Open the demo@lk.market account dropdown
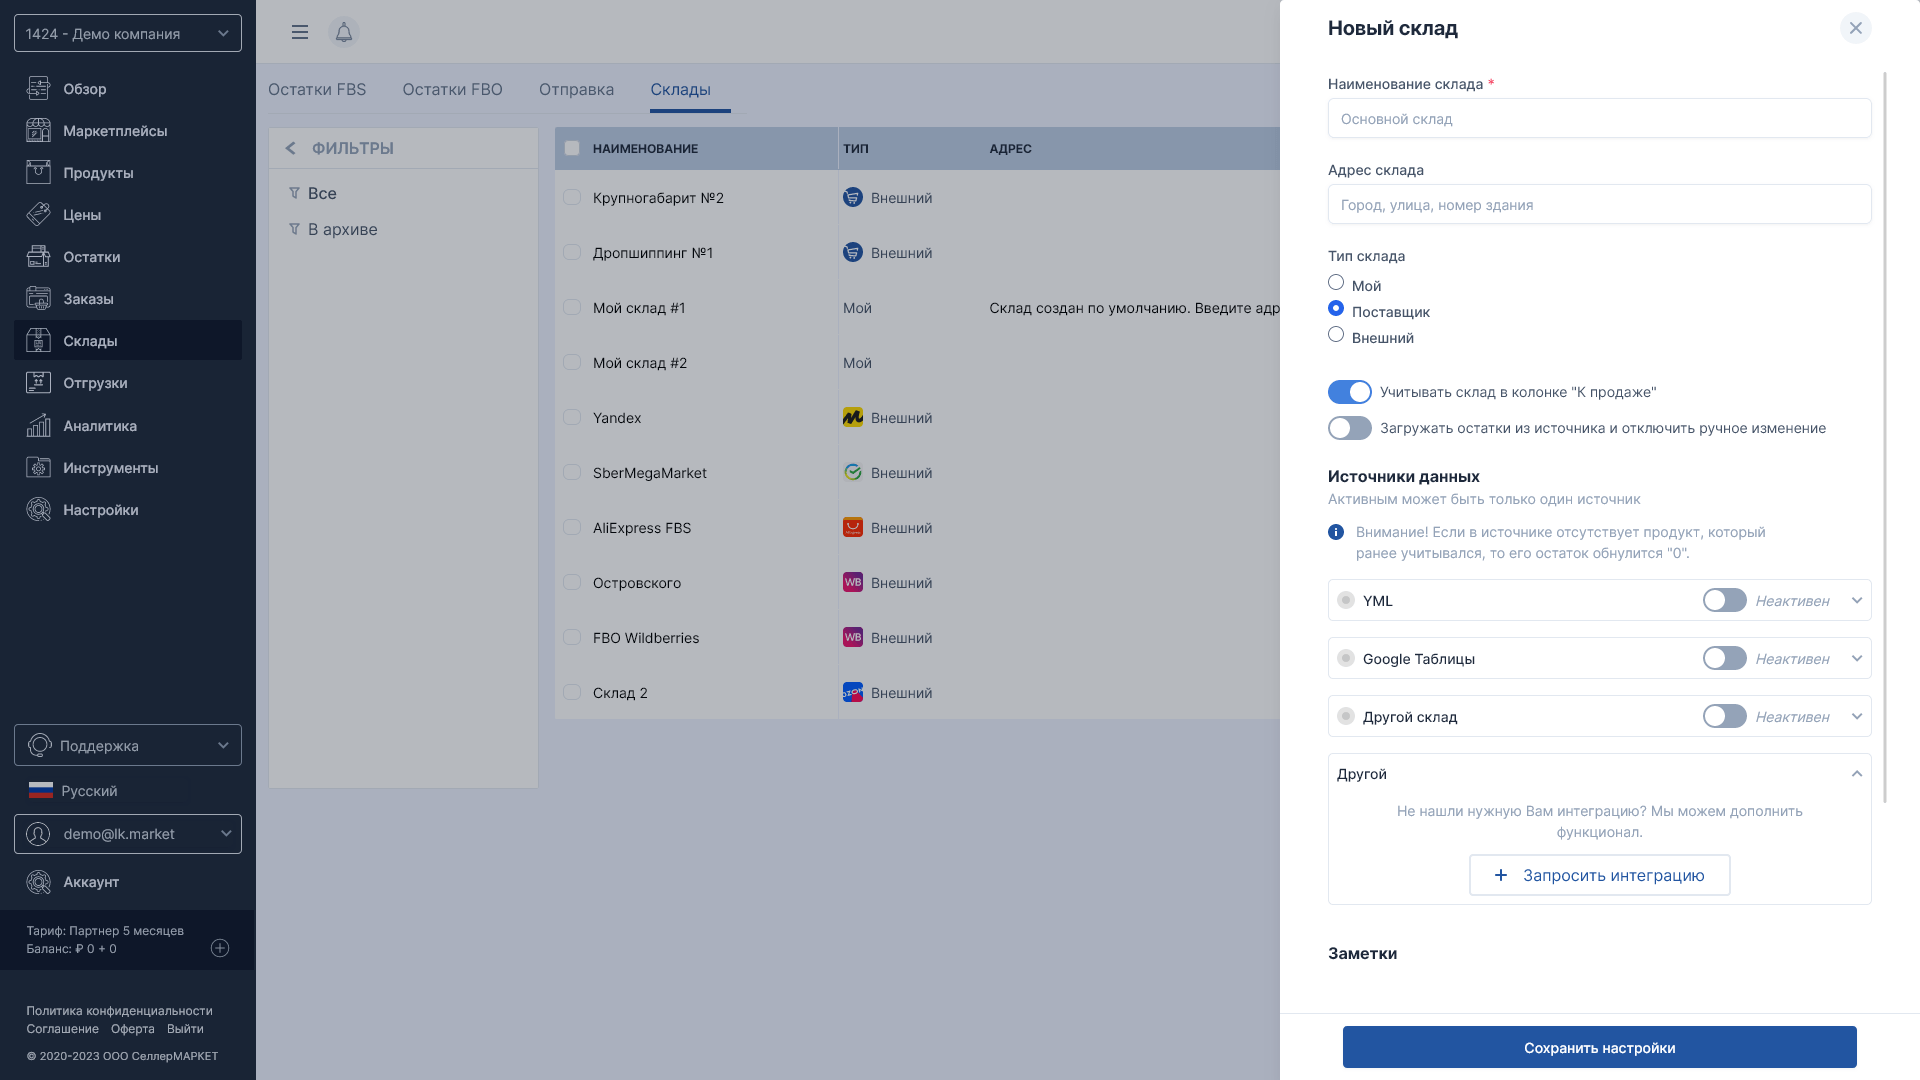 point(128,834)
